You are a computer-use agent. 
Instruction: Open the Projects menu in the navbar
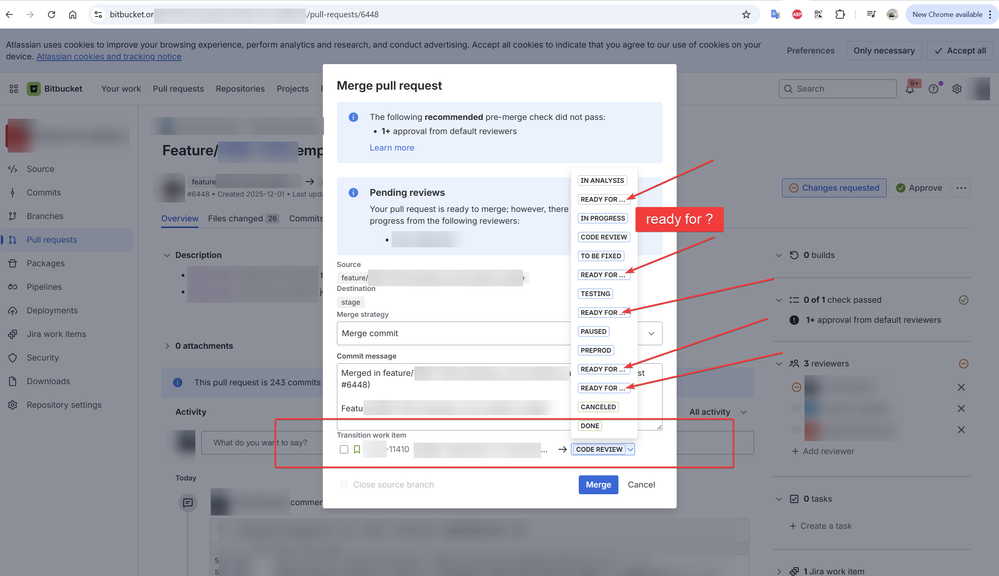[x=293, y=88]
